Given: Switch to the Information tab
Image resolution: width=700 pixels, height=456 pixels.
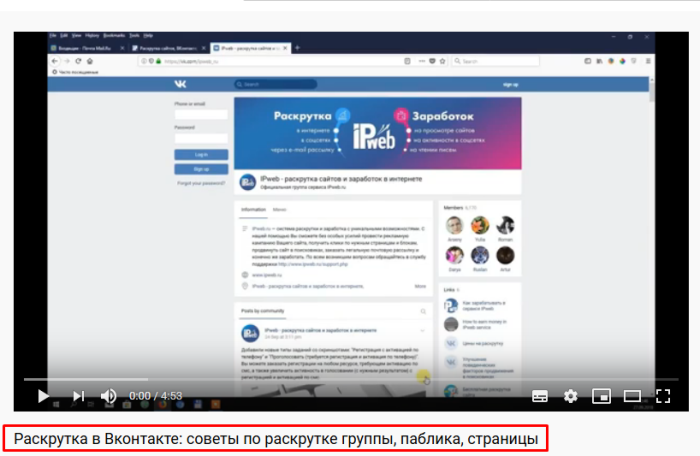Looking at the screenshot, I should (253, 210).
